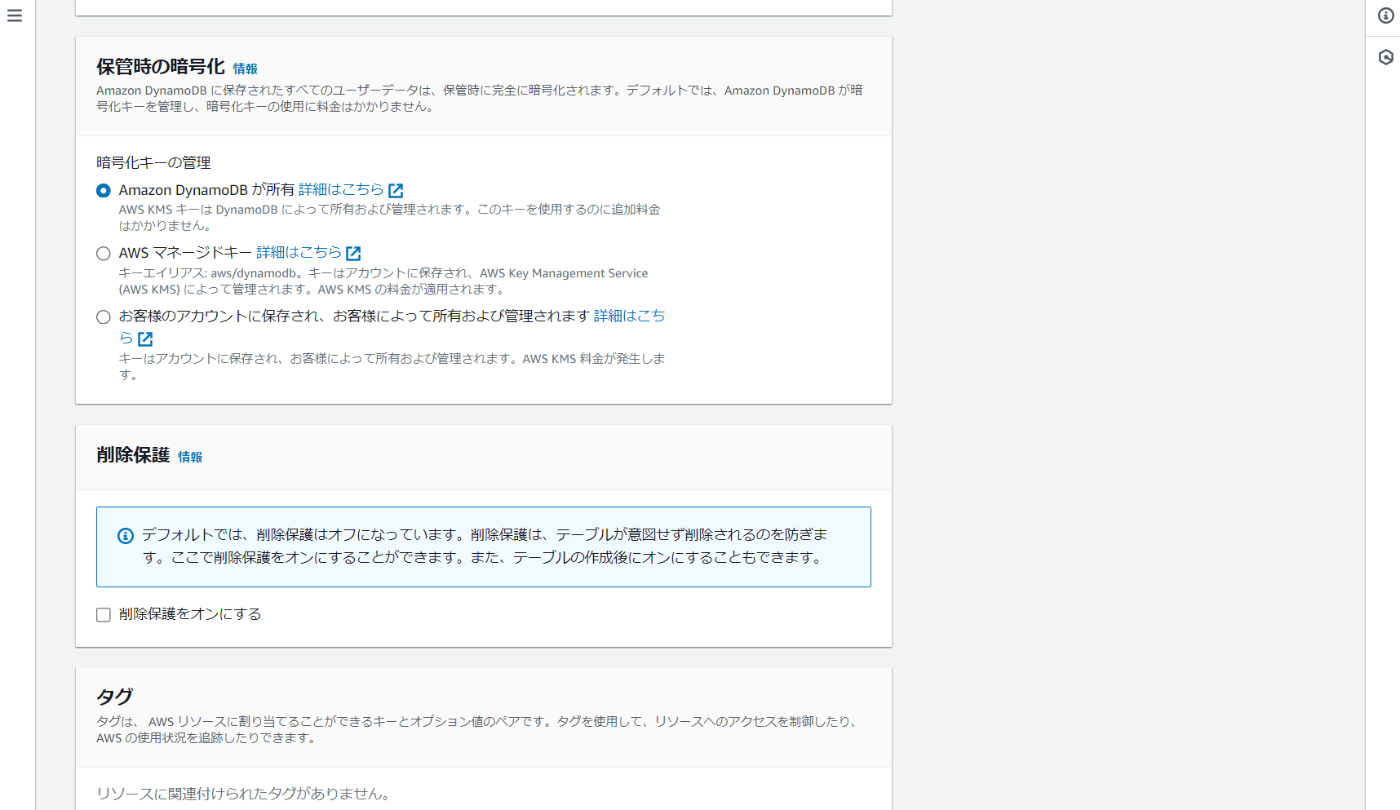Open the hamburger navigation menu
This screenshot has height=810, width=1400.
(x=14, y=16)
